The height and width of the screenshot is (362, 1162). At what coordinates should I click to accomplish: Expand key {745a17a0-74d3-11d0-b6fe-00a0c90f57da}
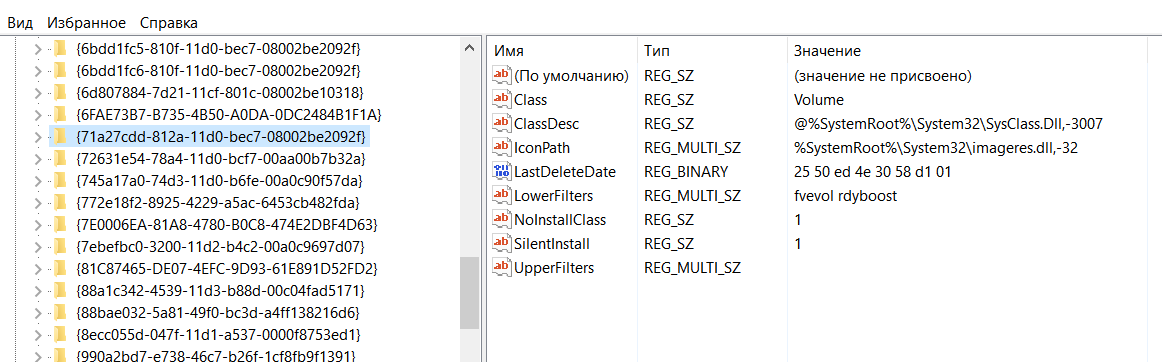[38, 180]
